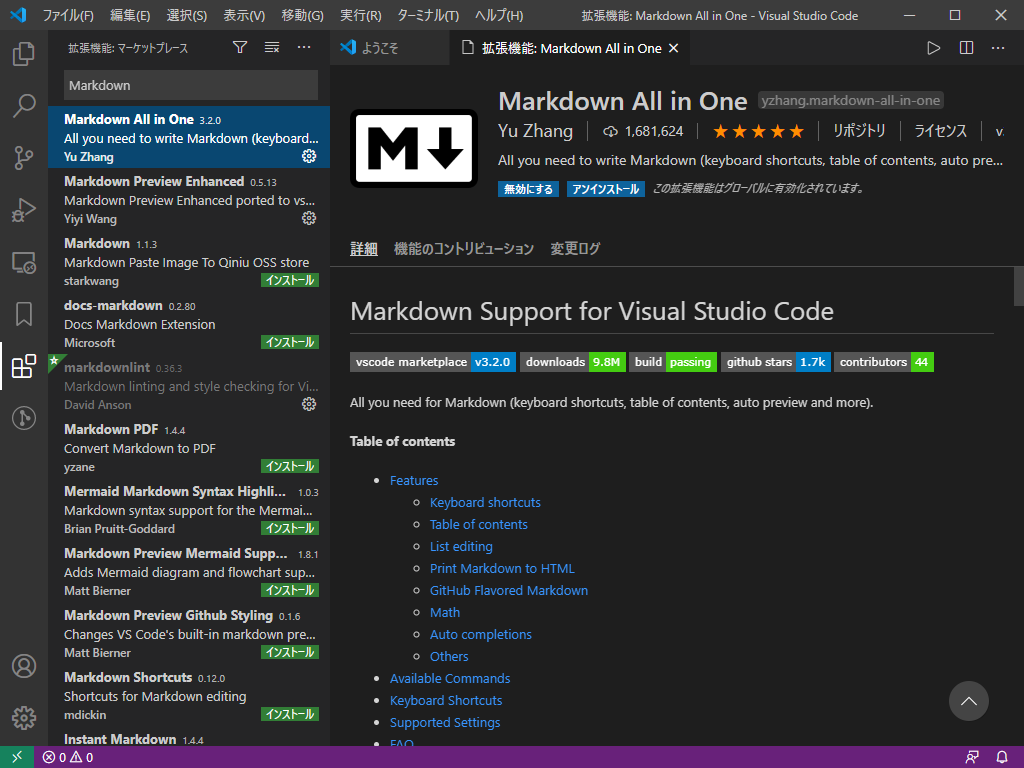Switch to the ようこそ tab

point(389,48)
